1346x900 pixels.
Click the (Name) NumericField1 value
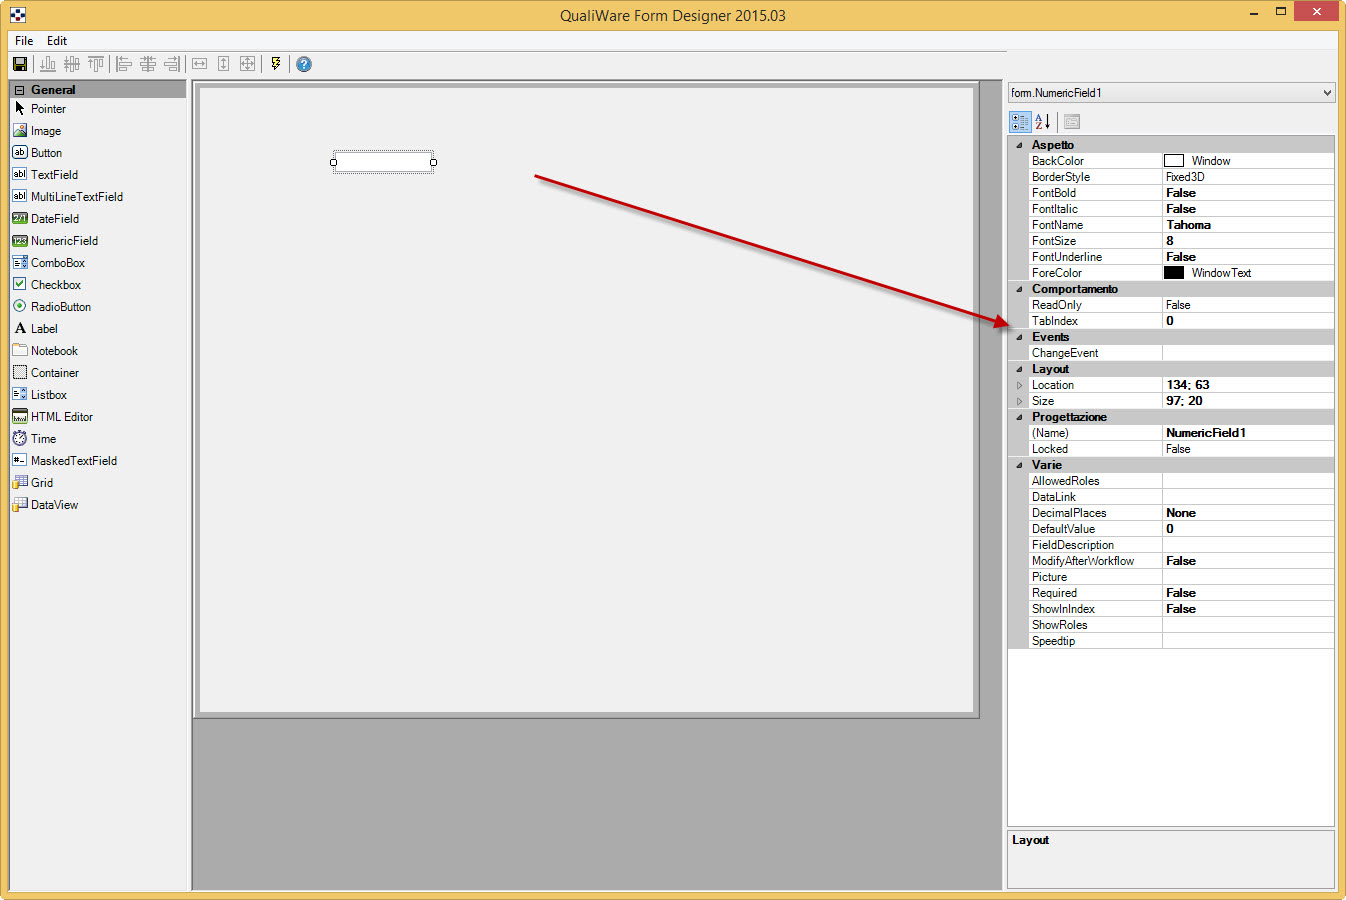pos(1248,433)
